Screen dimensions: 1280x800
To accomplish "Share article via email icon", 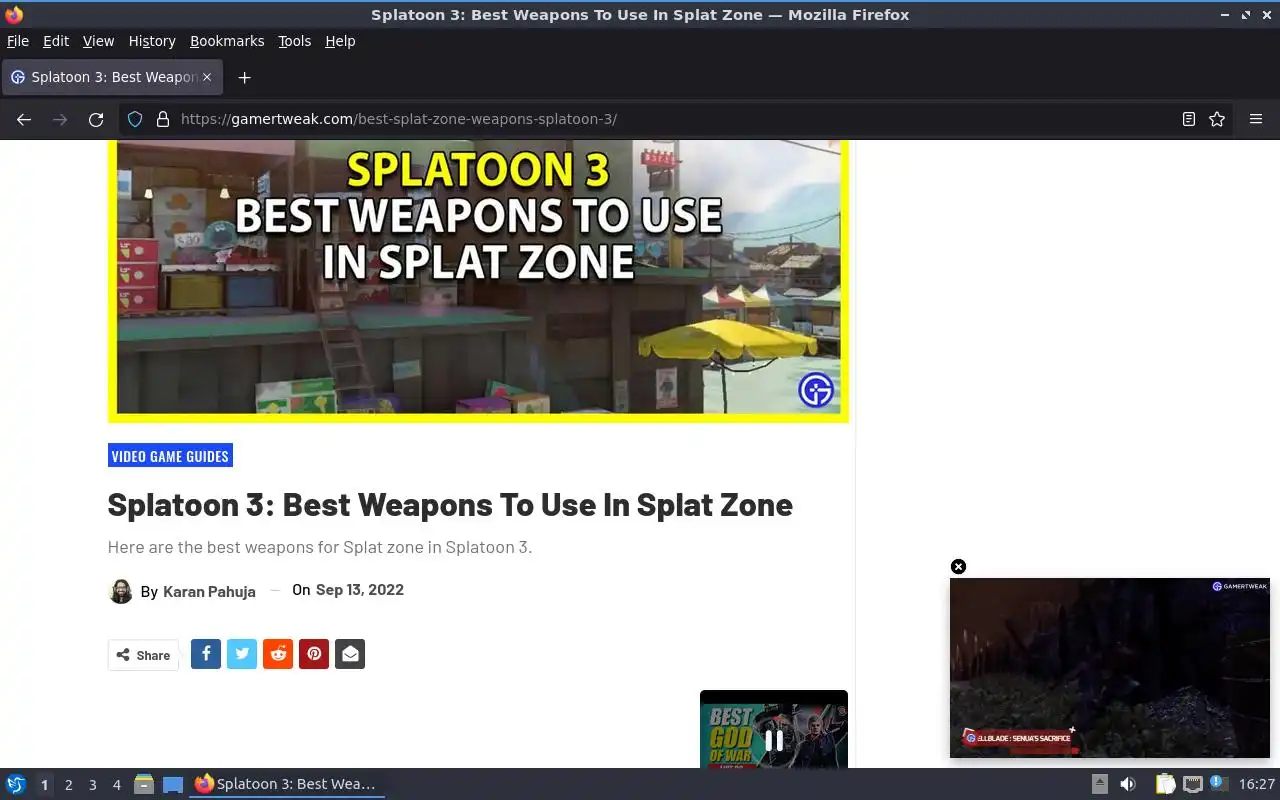I will click(350, 654).
